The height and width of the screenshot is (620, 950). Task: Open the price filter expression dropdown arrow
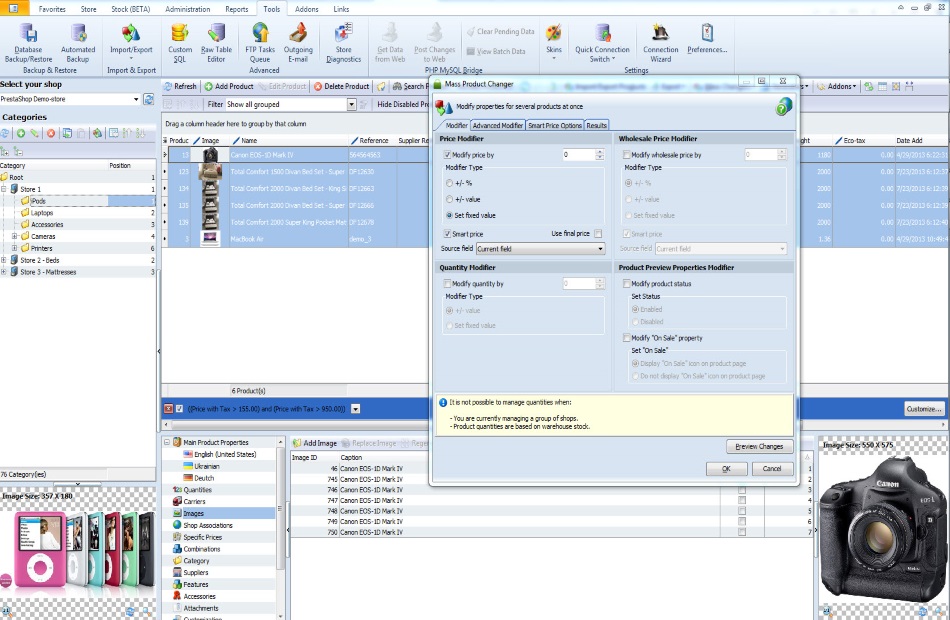356,409
